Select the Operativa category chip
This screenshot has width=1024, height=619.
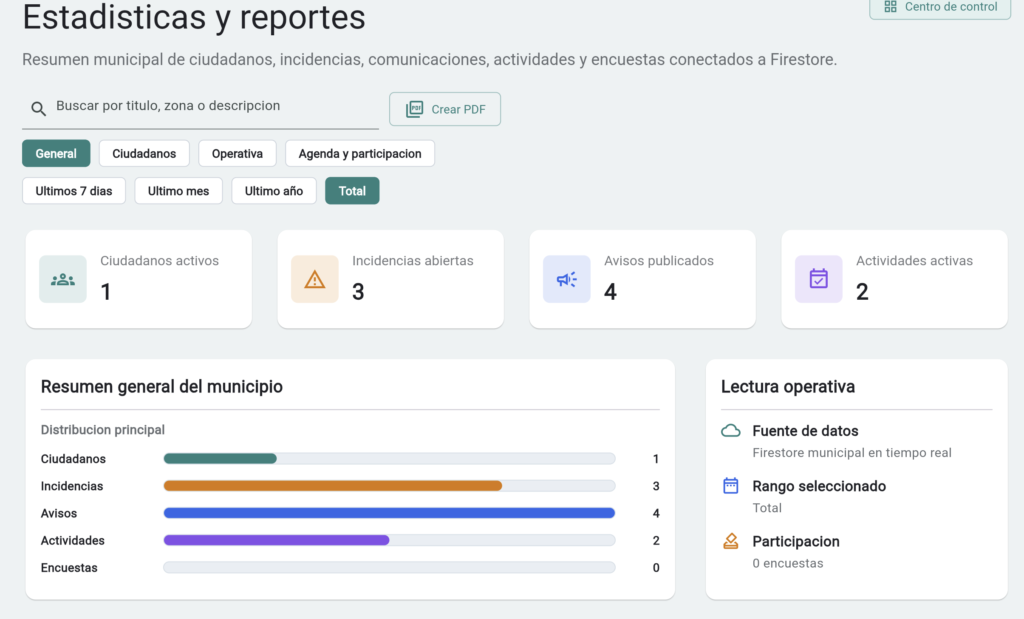237,153
